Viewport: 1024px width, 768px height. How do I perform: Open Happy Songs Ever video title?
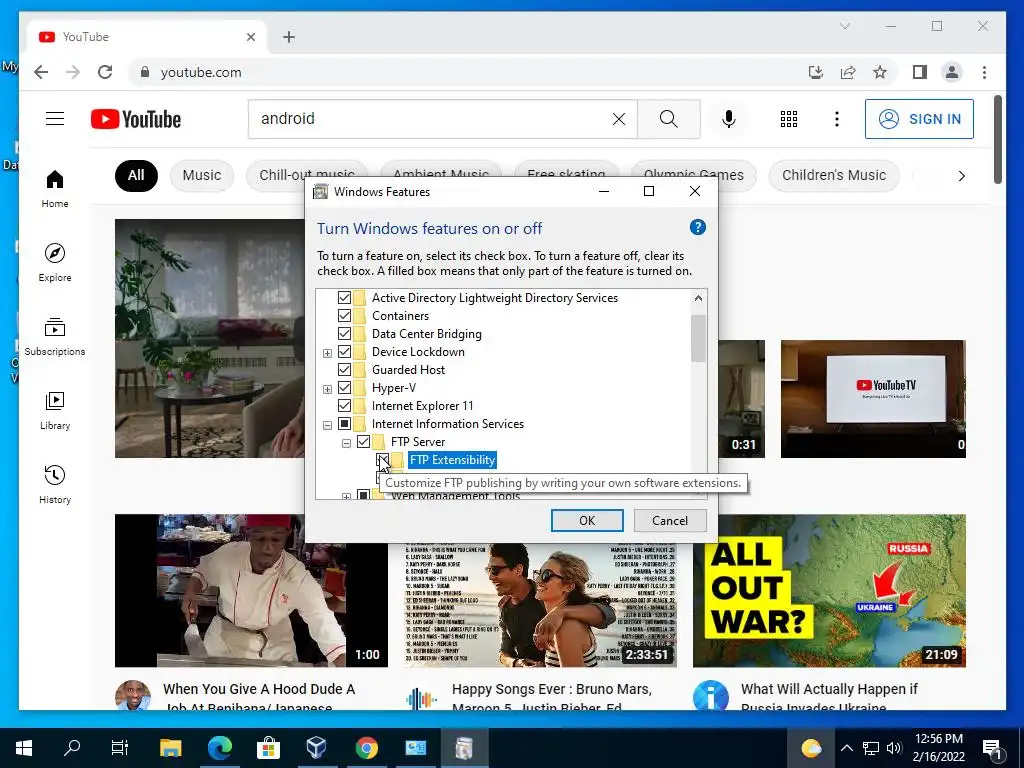[551, 697]
